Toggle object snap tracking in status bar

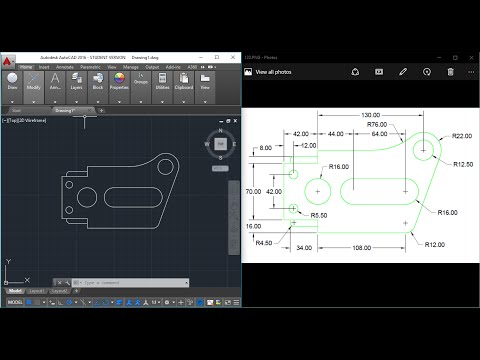(x=97, y=302)
